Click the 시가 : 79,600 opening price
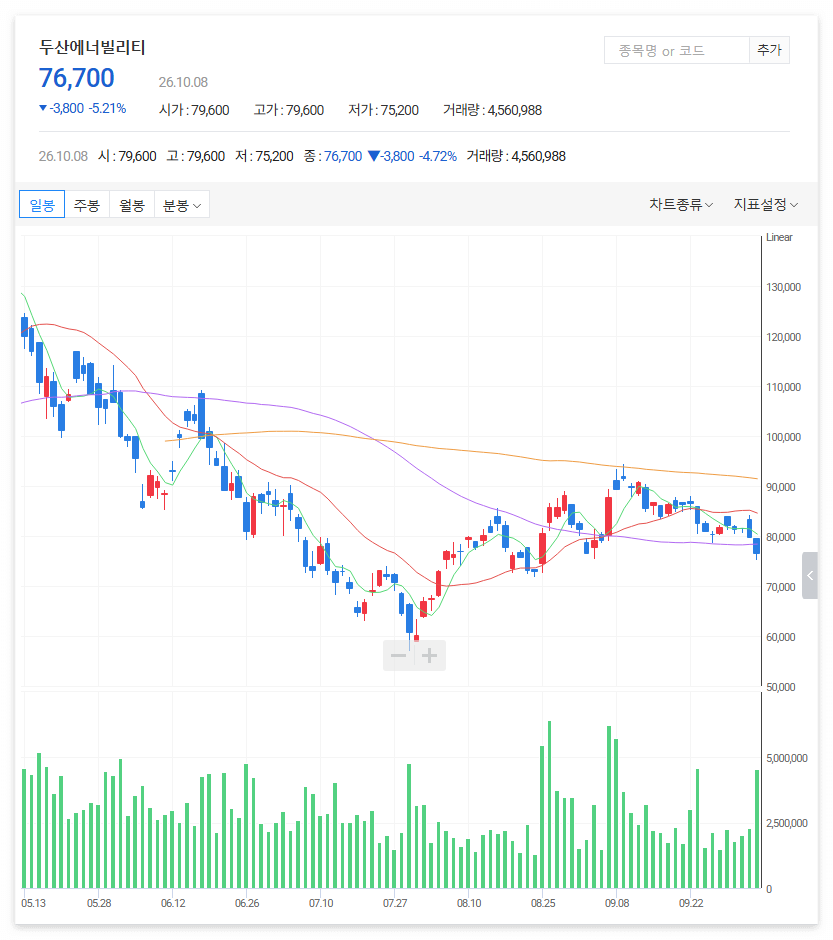This screenshot has height=940, width=833. click(x=194, y=110)
